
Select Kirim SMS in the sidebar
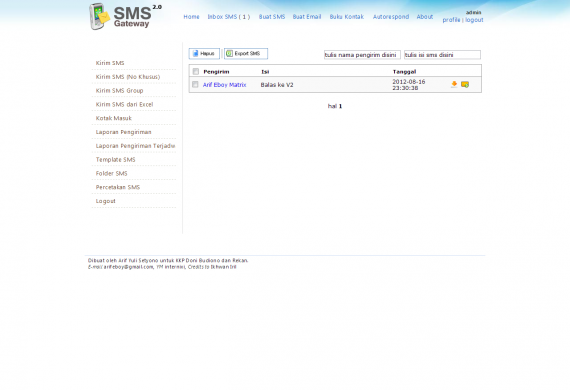point(110,63)
